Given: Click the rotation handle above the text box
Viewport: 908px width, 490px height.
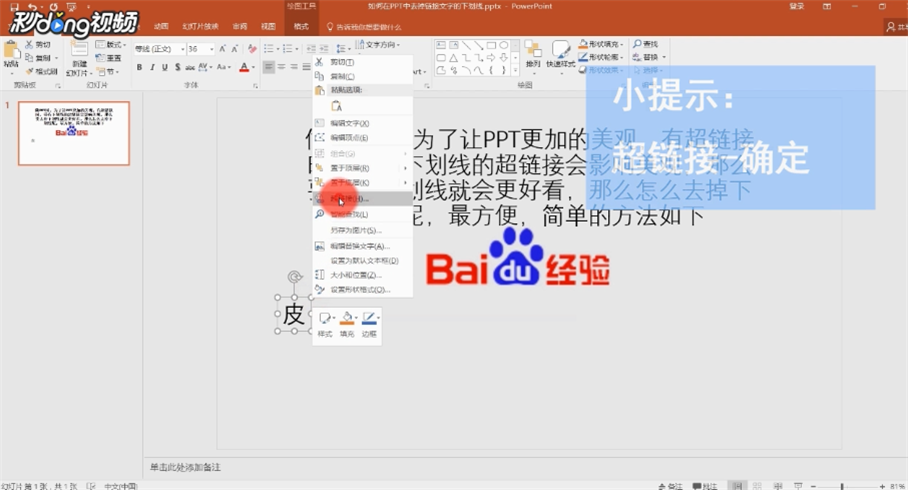Looking at the screenshot, I should click(295, 277).
